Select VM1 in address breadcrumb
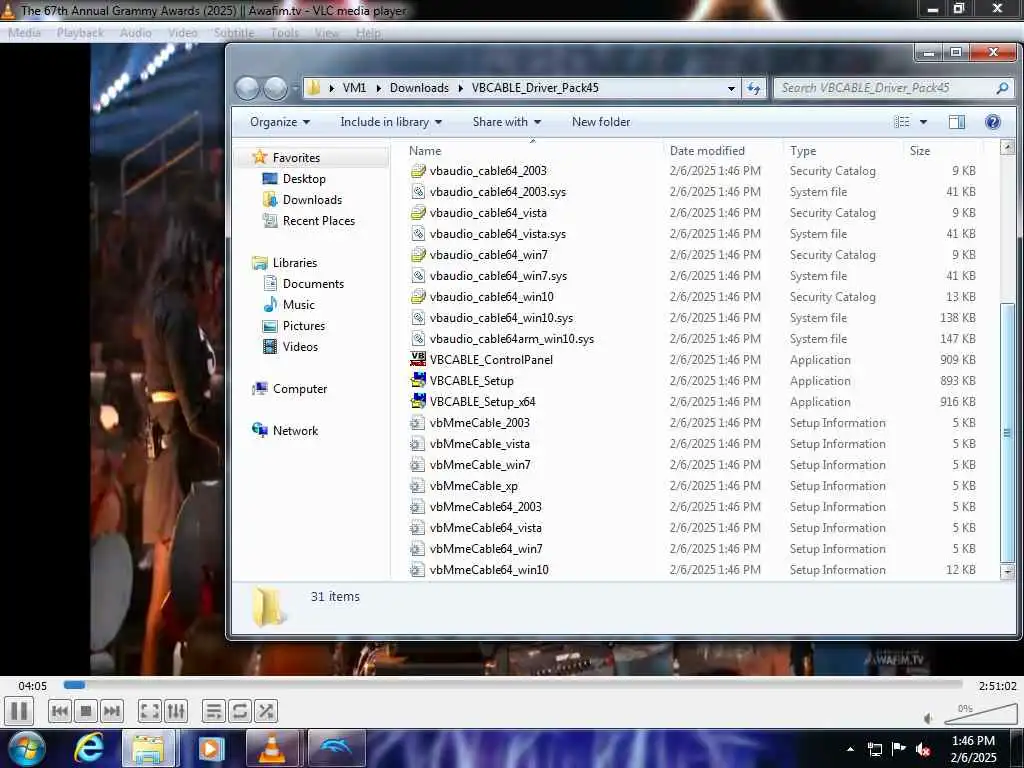This screenshot has height=768, width=1024. click(354, 88)
